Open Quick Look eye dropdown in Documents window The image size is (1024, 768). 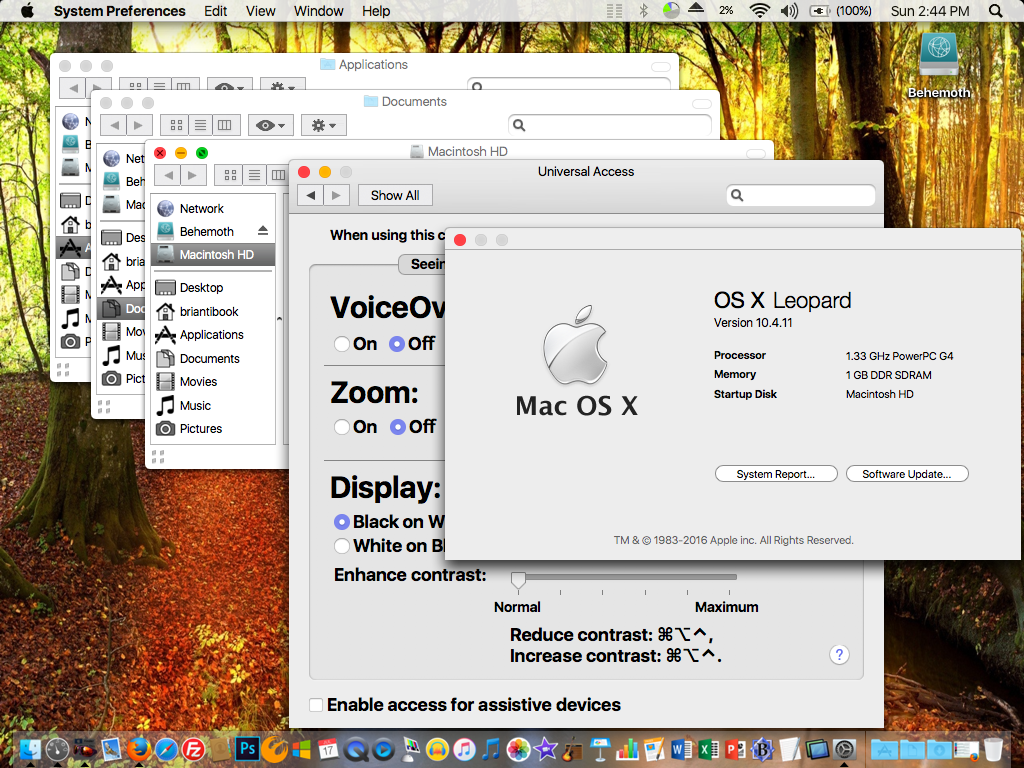(270, 125)
